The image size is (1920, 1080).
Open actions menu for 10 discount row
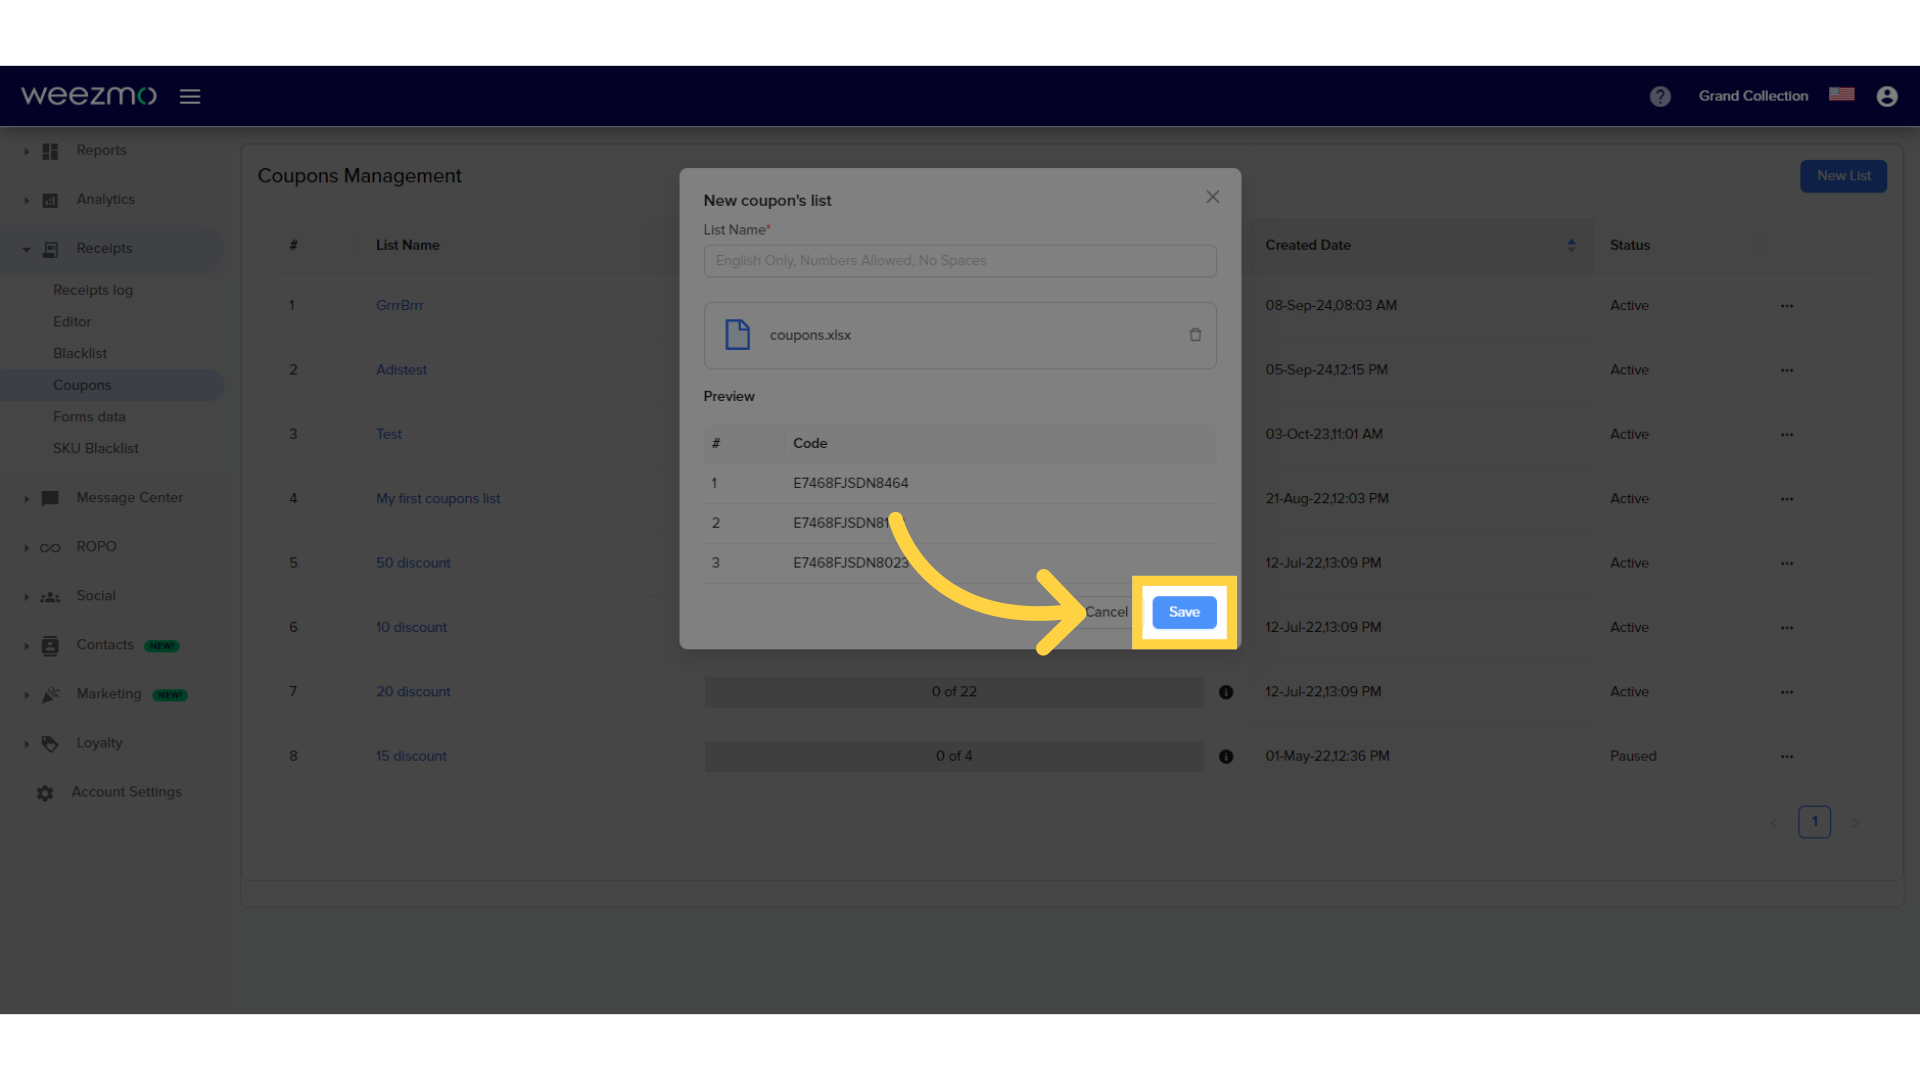click(x=1787, y=628)
